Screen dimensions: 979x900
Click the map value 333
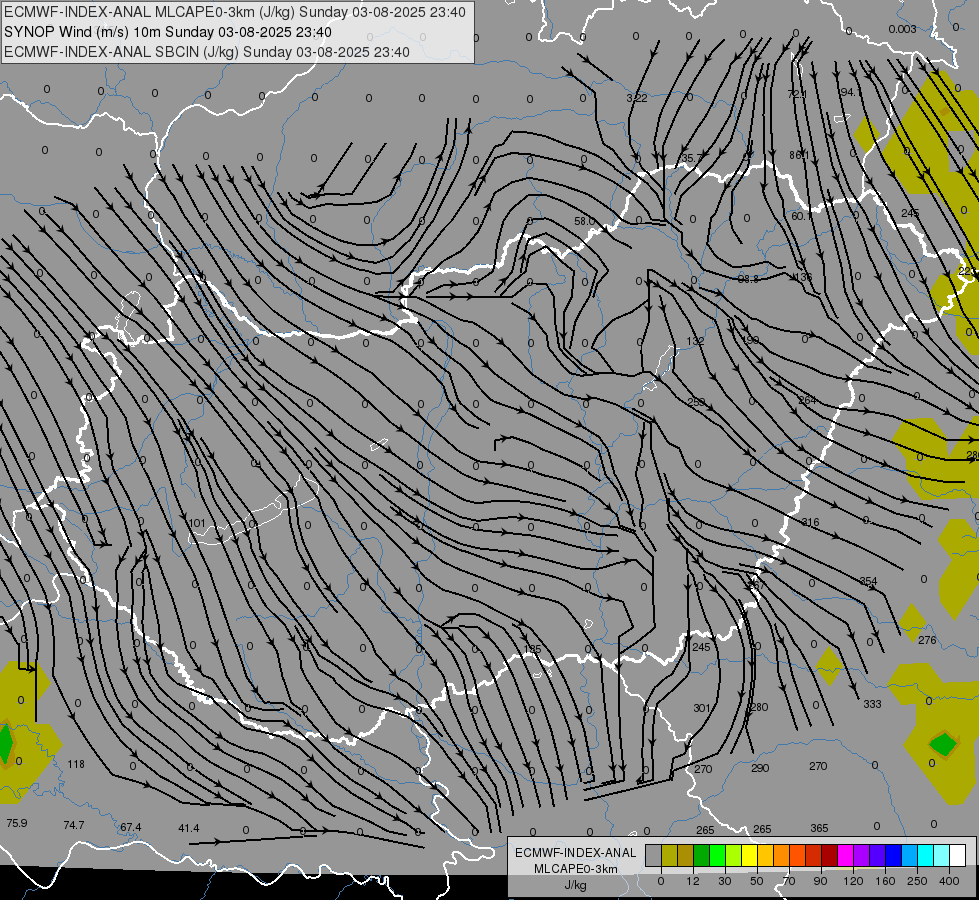click(x=872, y=704)
